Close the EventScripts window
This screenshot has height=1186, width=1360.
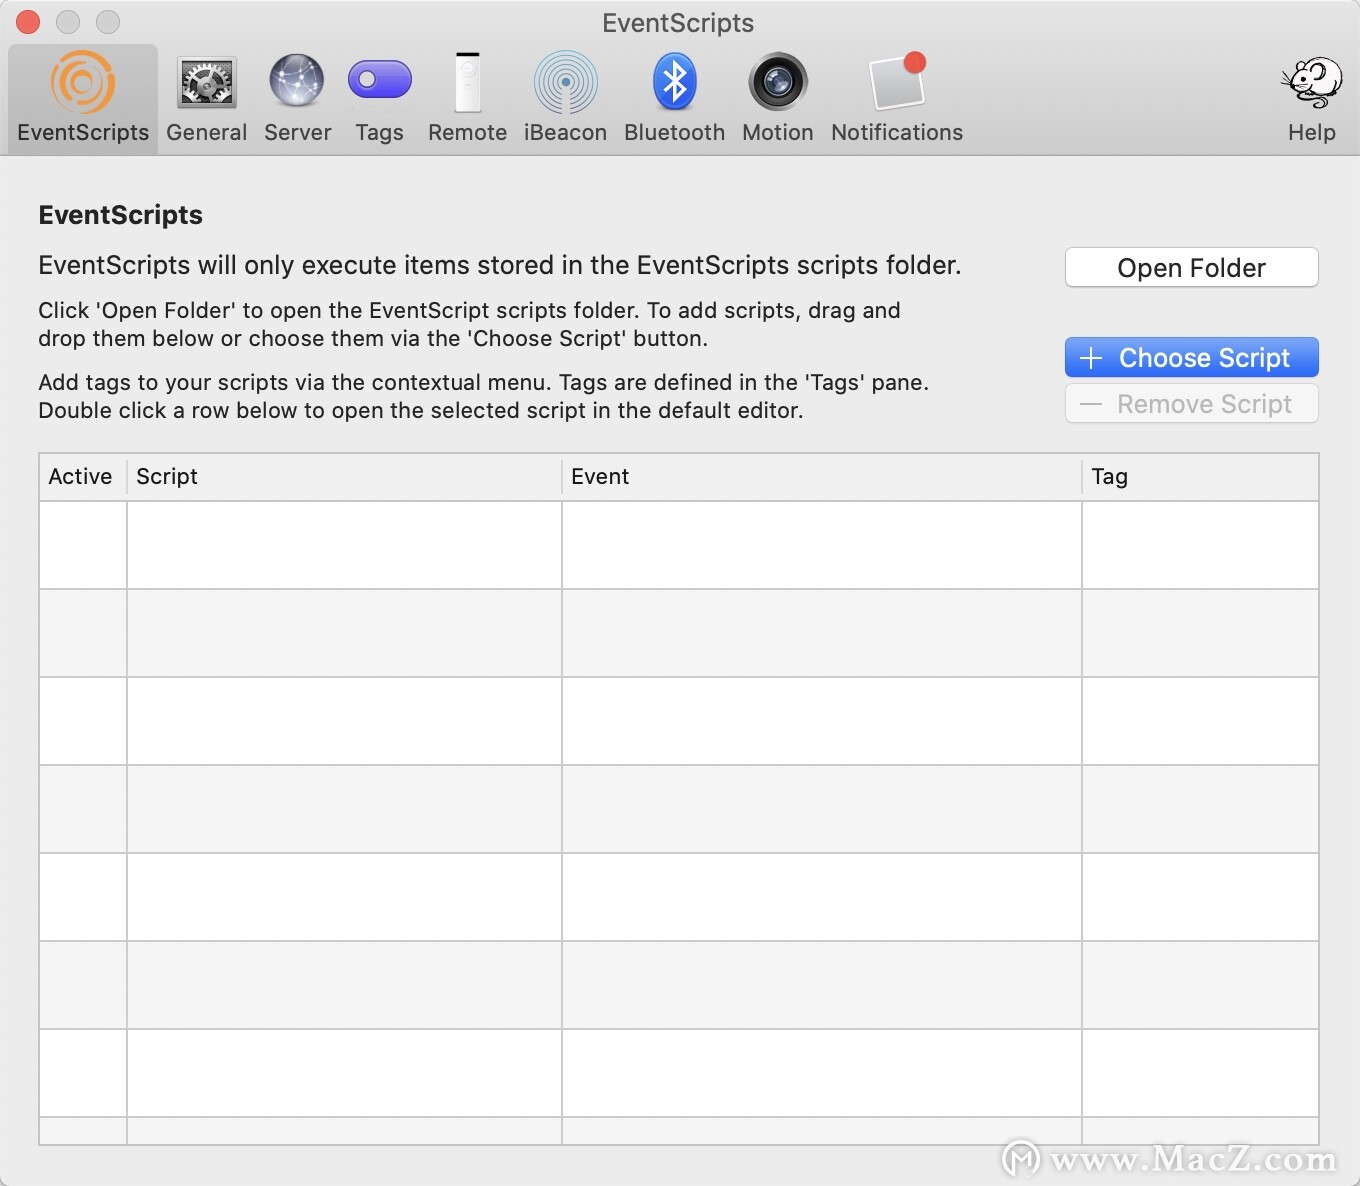pyautogui.click(x=28, y=22)
